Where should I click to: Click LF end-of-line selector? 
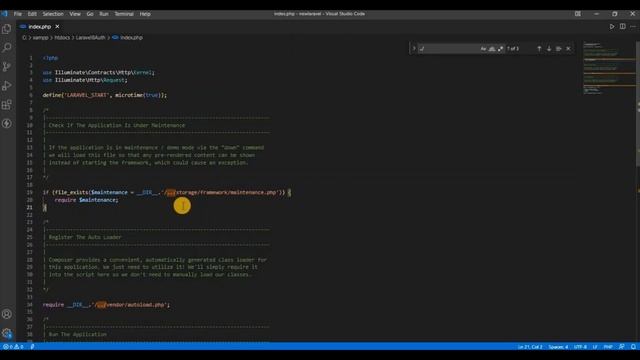pyautogui.click(x=595, y=347)
